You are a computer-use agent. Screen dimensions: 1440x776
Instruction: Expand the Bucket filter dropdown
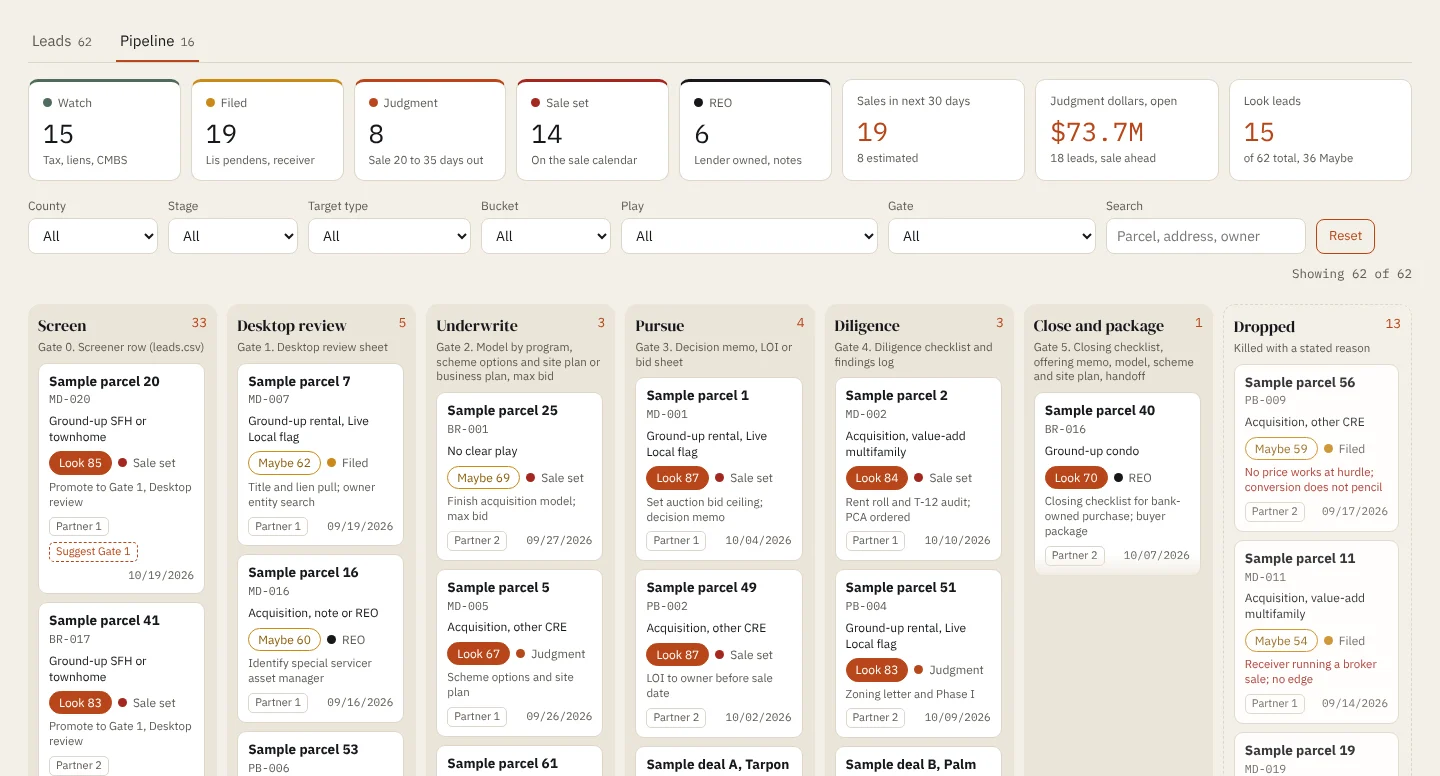click(x=546, y=236)
